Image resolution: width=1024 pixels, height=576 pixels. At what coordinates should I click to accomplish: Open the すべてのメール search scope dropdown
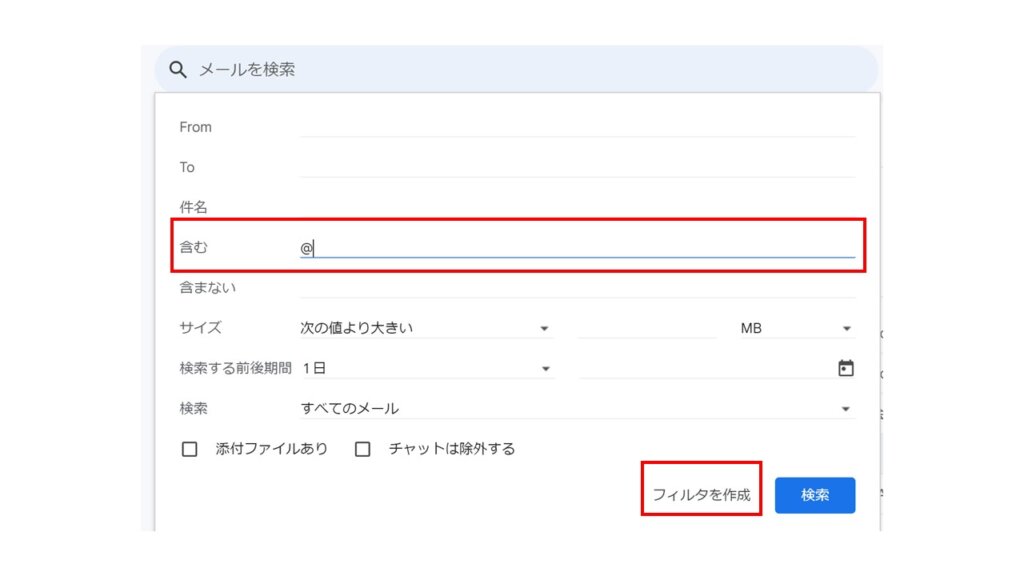(x=577, y=409)
